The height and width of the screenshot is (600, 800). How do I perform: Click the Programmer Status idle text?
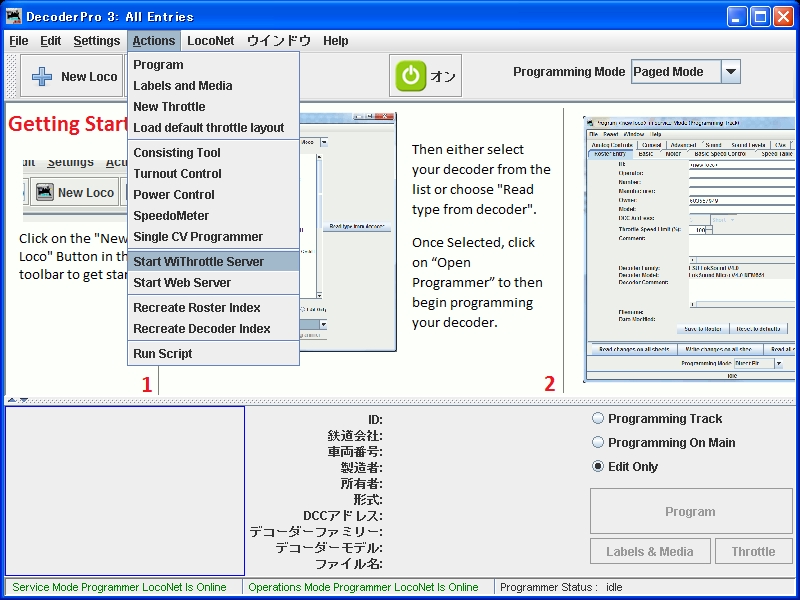(x=561, y=587)
